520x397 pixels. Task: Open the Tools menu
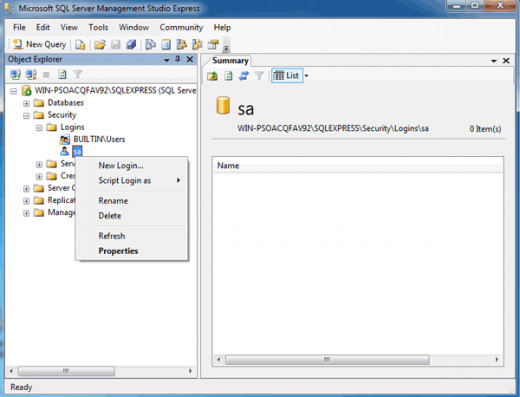point(98,27)
